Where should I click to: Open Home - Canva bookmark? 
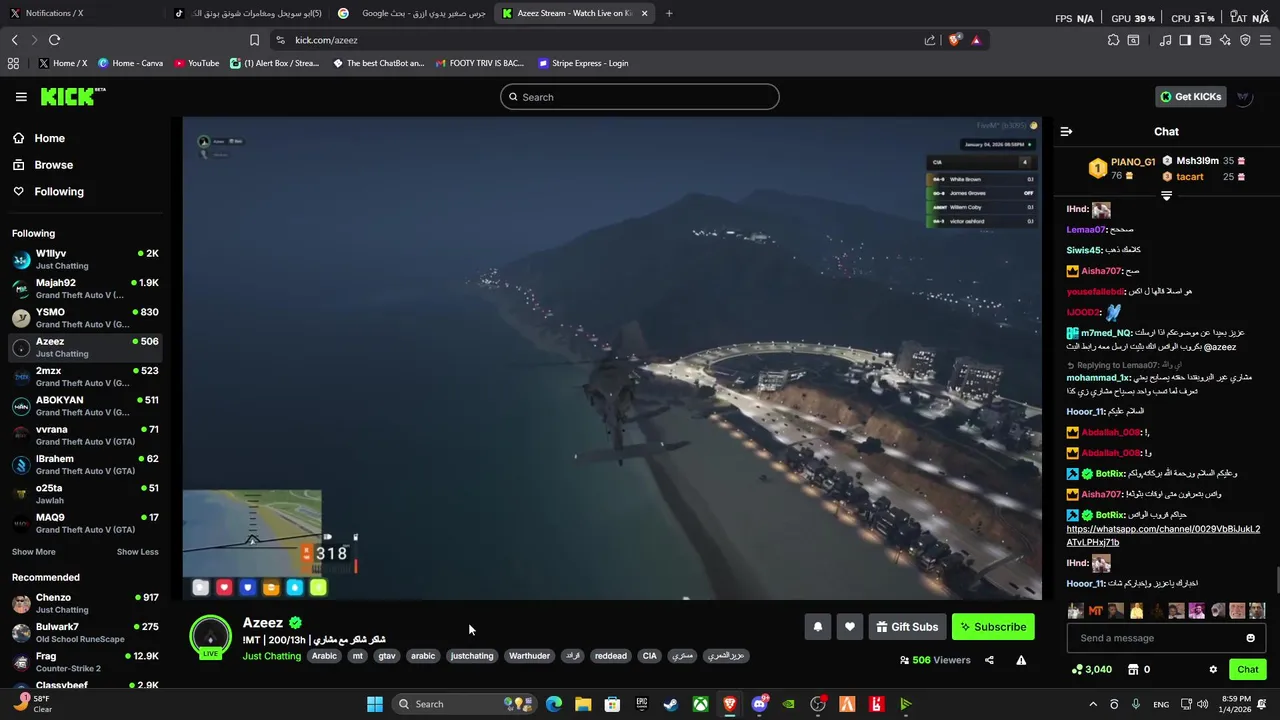[x=130, y=63]
